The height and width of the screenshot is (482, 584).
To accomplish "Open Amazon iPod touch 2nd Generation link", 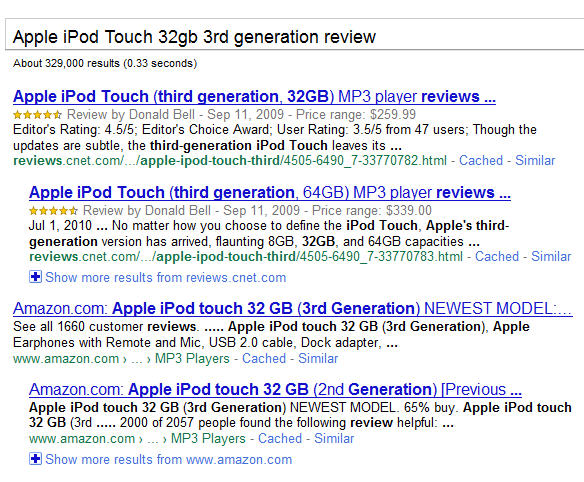I will (275, 389).
